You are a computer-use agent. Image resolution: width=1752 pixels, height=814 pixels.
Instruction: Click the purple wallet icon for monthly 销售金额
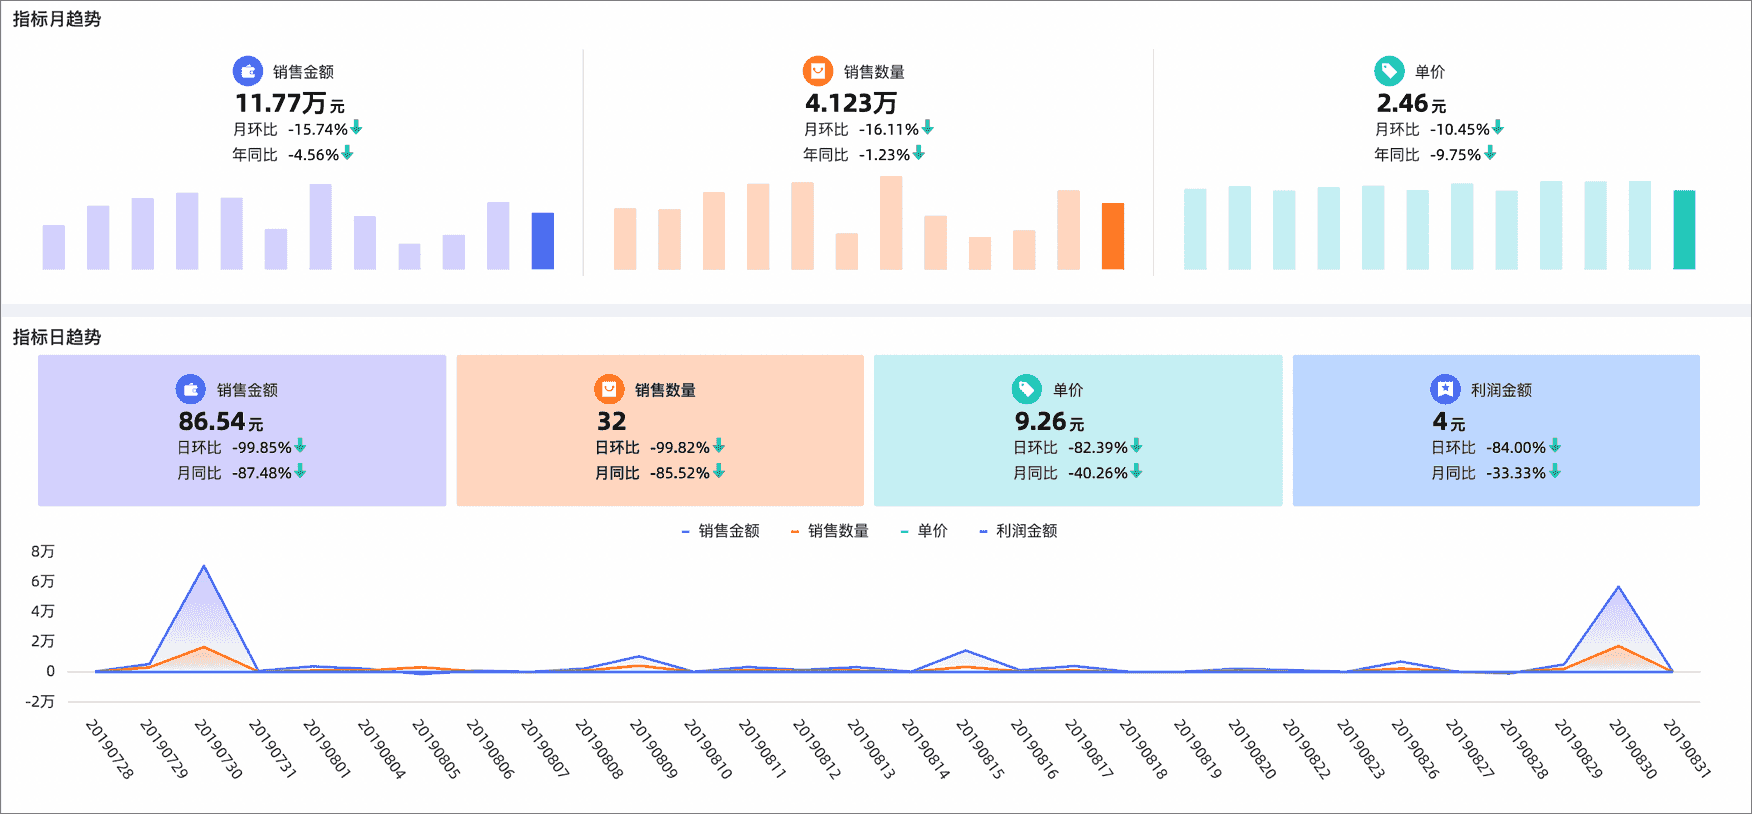[x=248, y=71]
